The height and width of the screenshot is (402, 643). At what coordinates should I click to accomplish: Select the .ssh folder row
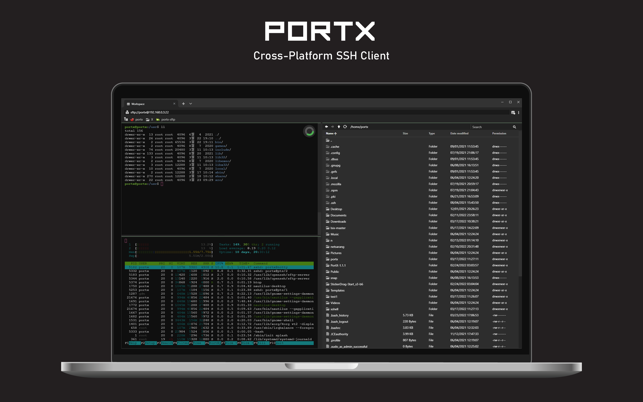click(x=421, y=203)
